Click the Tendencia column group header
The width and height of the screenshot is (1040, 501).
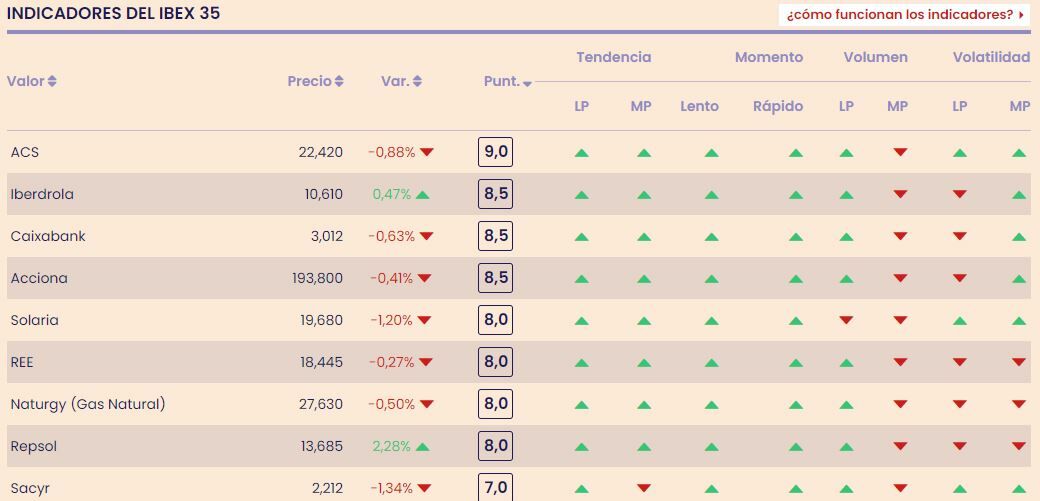pos(613,57)
